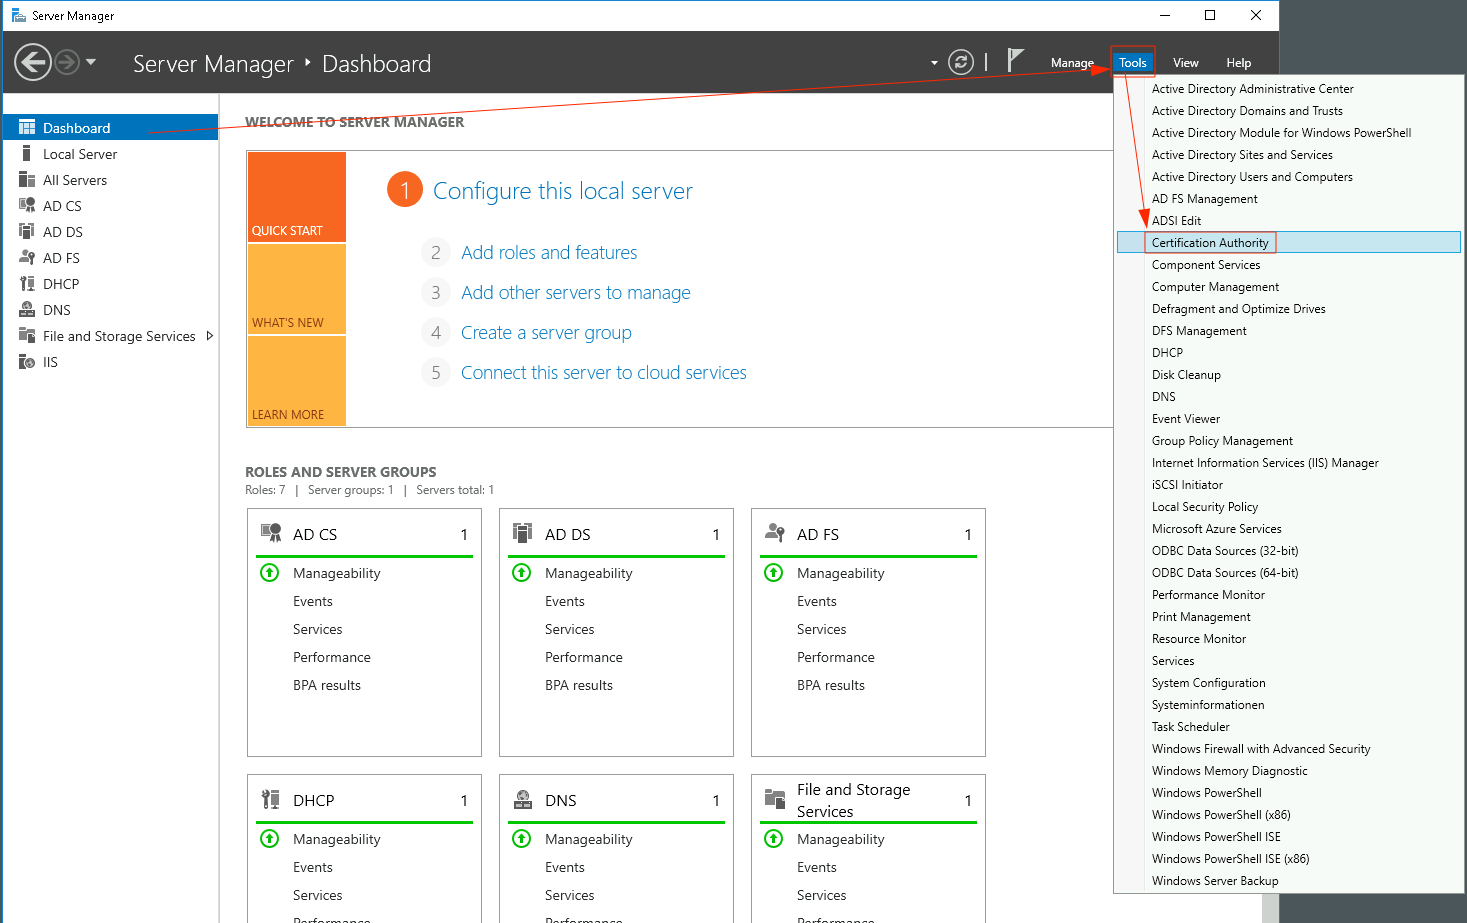Click the LEARN MORE tile
The height and width of the screenshot is (923, 1467).
click(x=296, y=381)
